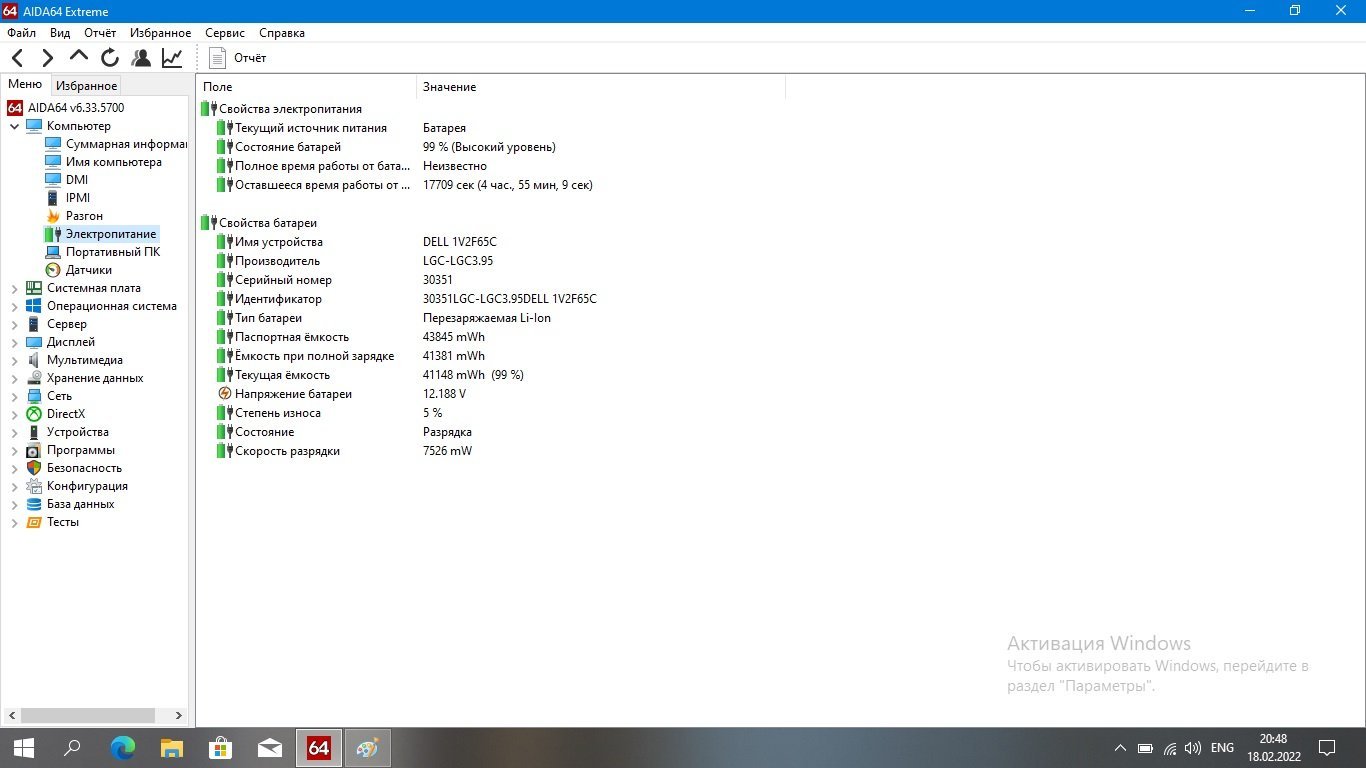Click the Forward navigation arrow
This screenshot has height=768, width=1366.
pos(48,58)
